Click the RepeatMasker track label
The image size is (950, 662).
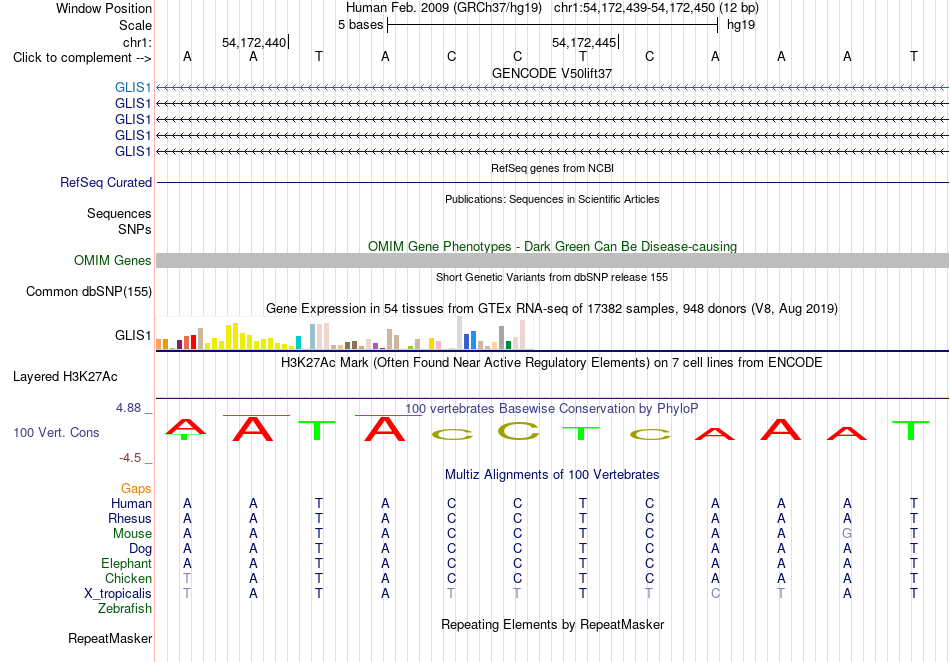pyautogui.click(x=110, y=639)
